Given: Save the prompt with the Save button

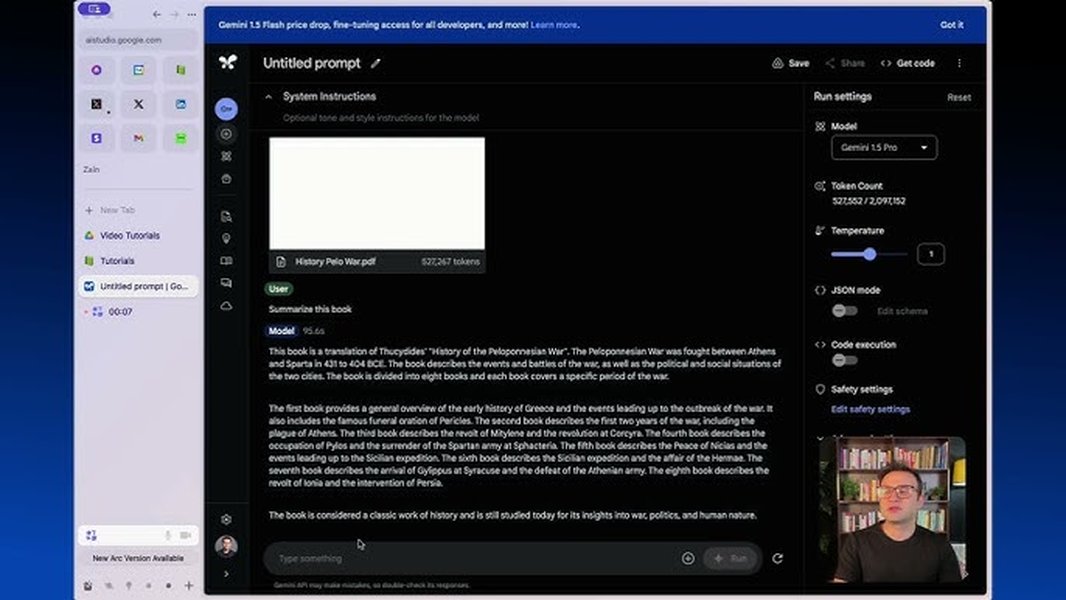Looking at the screenshot, I should [x=791, y=63].
